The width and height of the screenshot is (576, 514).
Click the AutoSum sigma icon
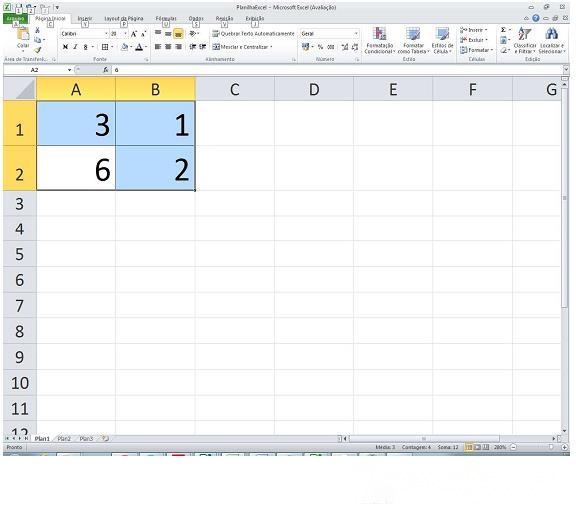504,30
